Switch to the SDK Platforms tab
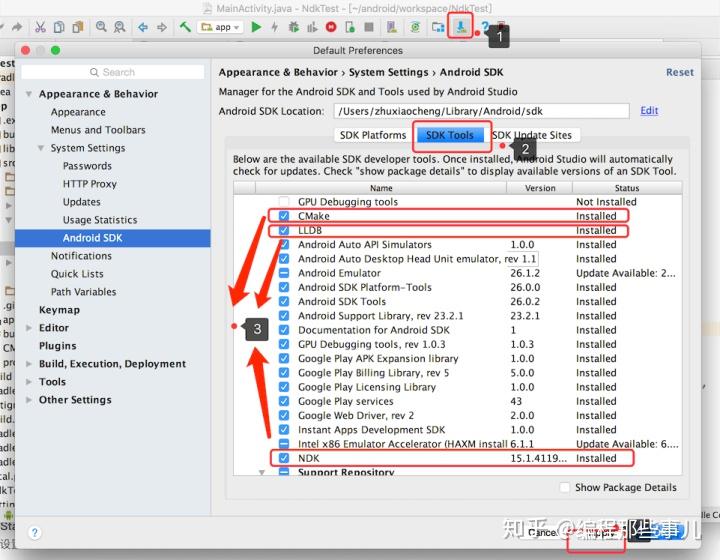 [x=373, y=135]
